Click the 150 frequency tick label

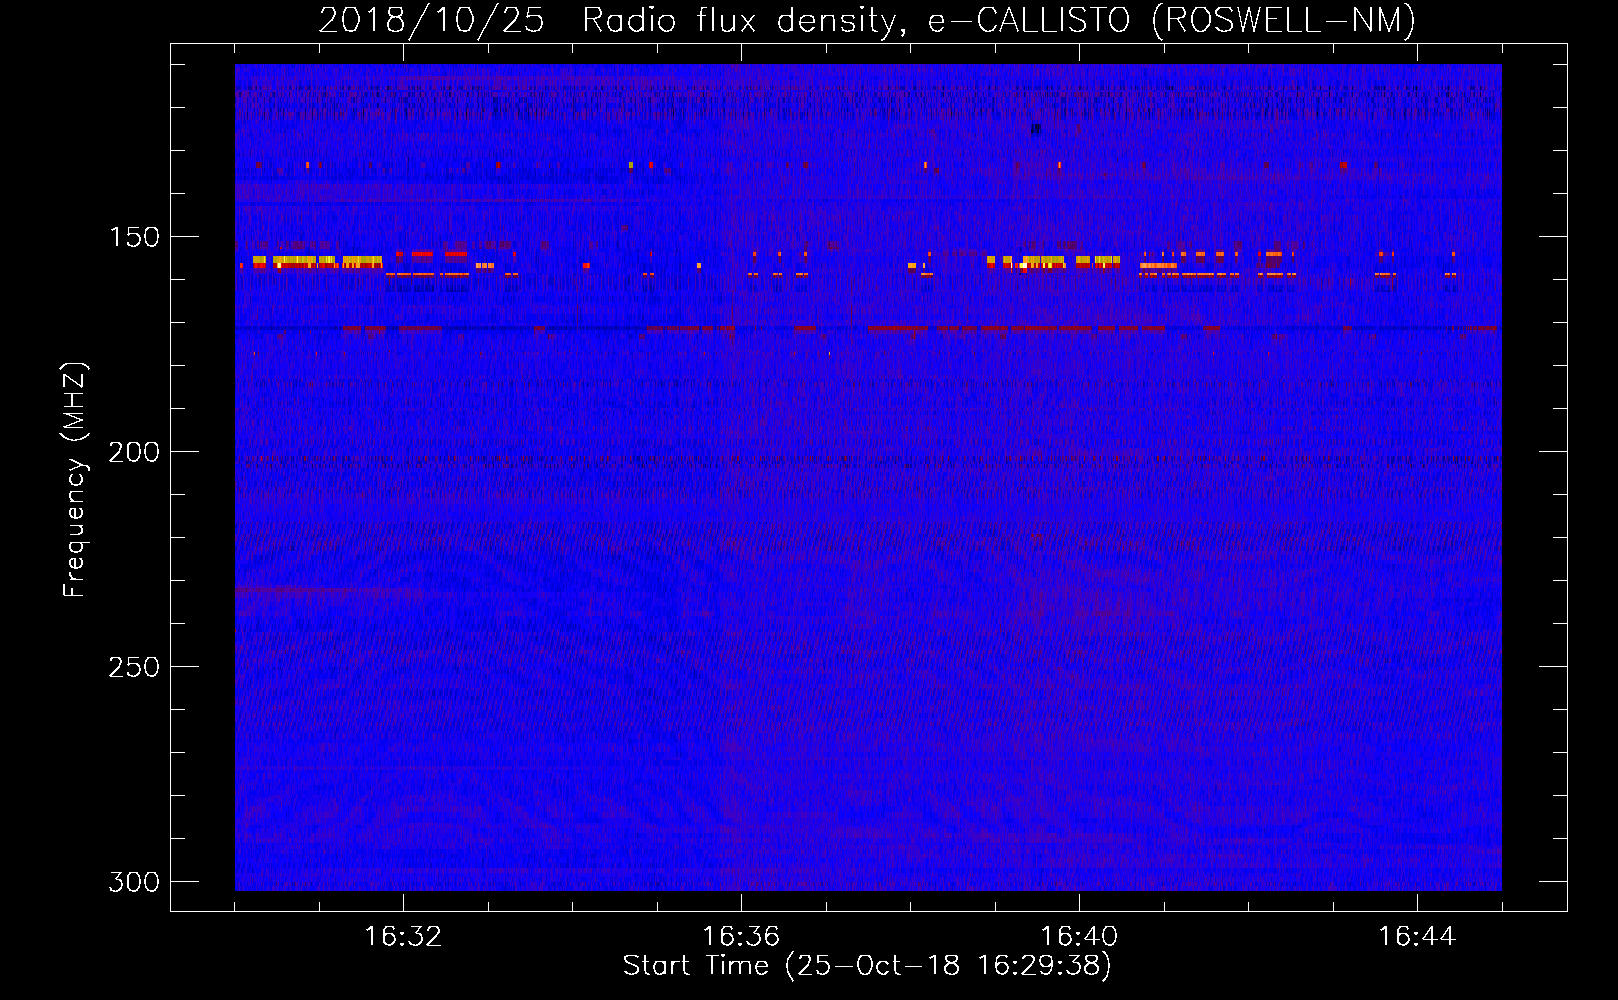134,237
